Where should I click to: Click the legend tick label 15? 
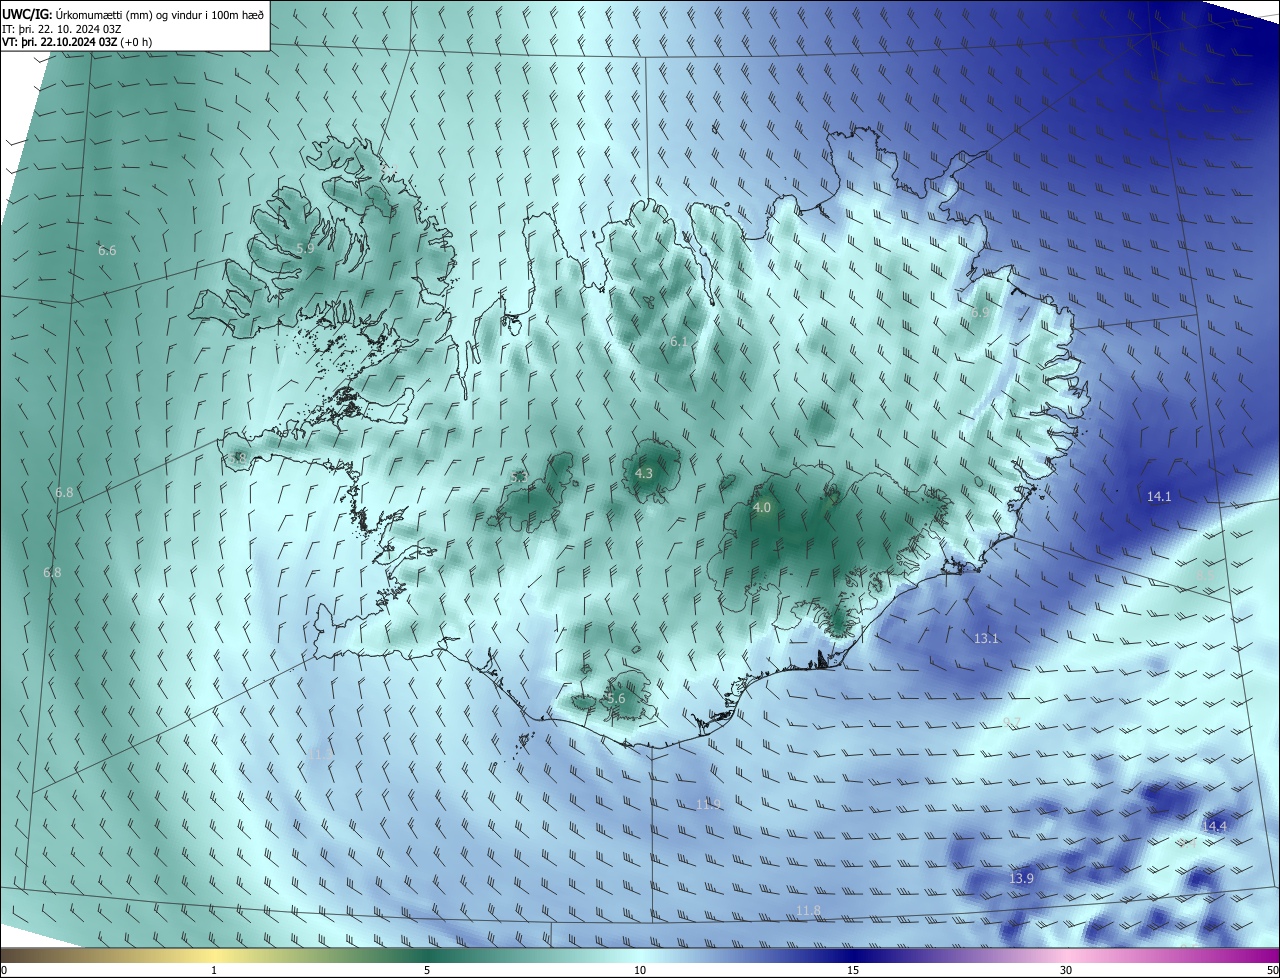[853, 970]
